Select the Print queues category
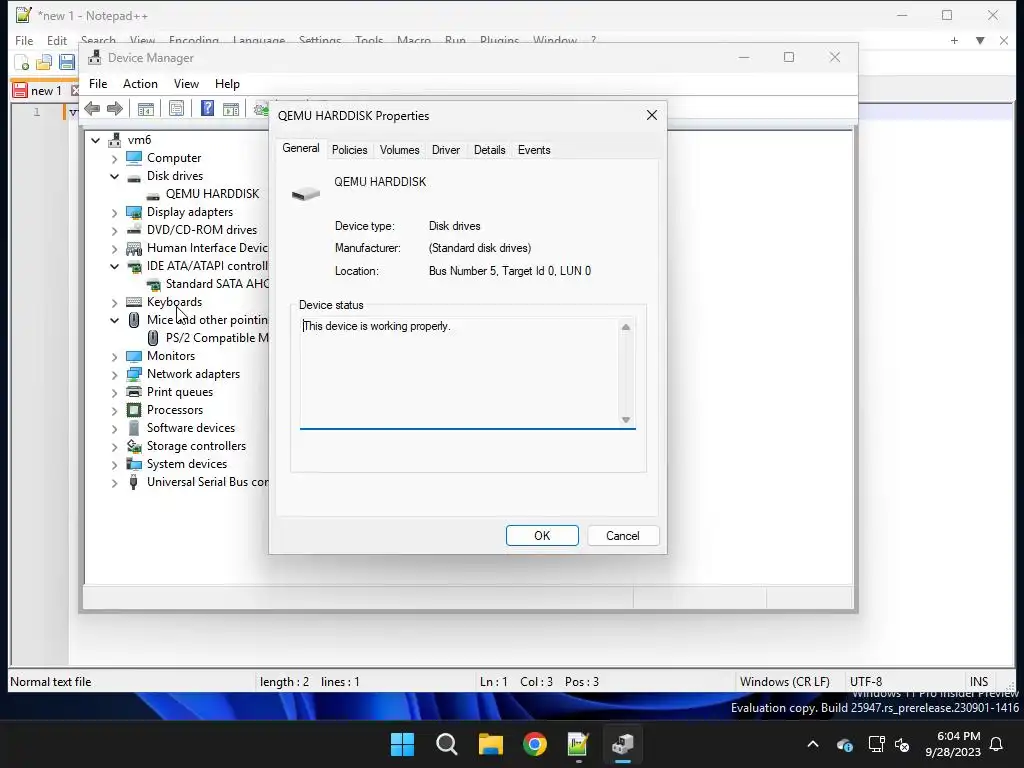The width and height of the screenshot is (1024, 768). (180, 392)
